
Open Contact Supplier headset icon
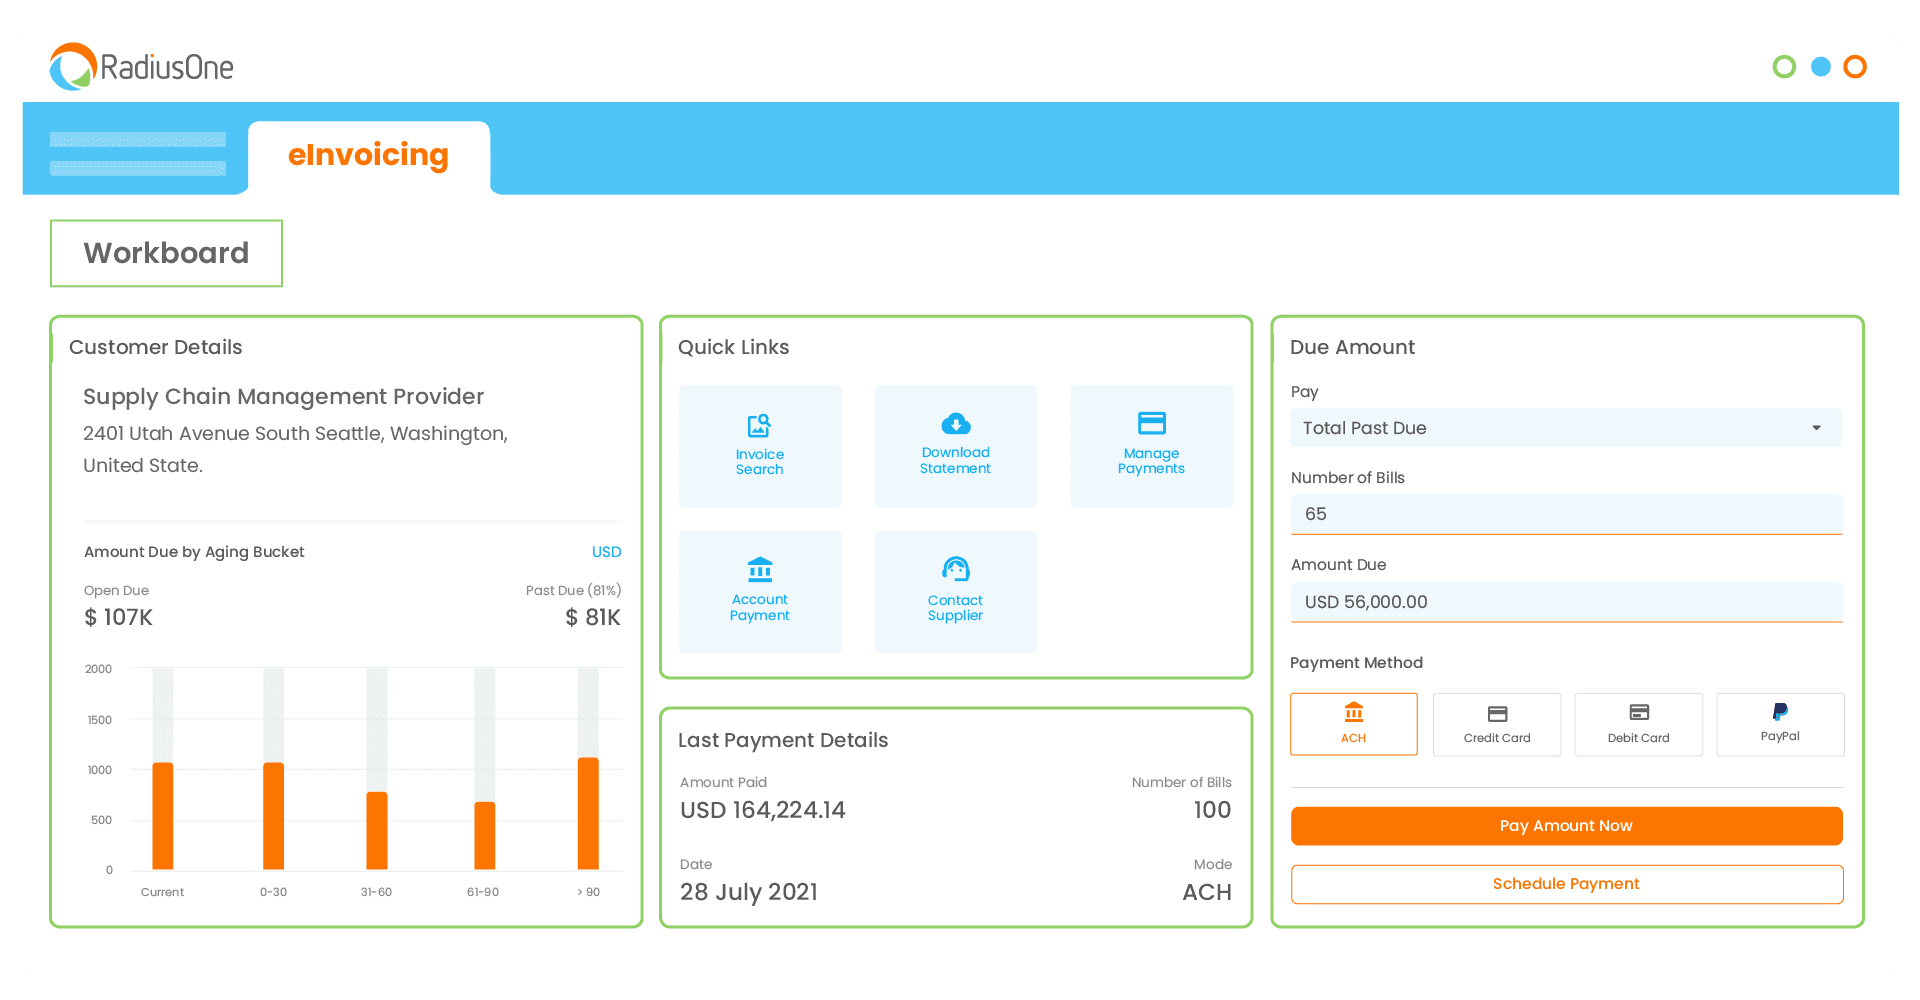pyautogui.click(x=955, y=570)
